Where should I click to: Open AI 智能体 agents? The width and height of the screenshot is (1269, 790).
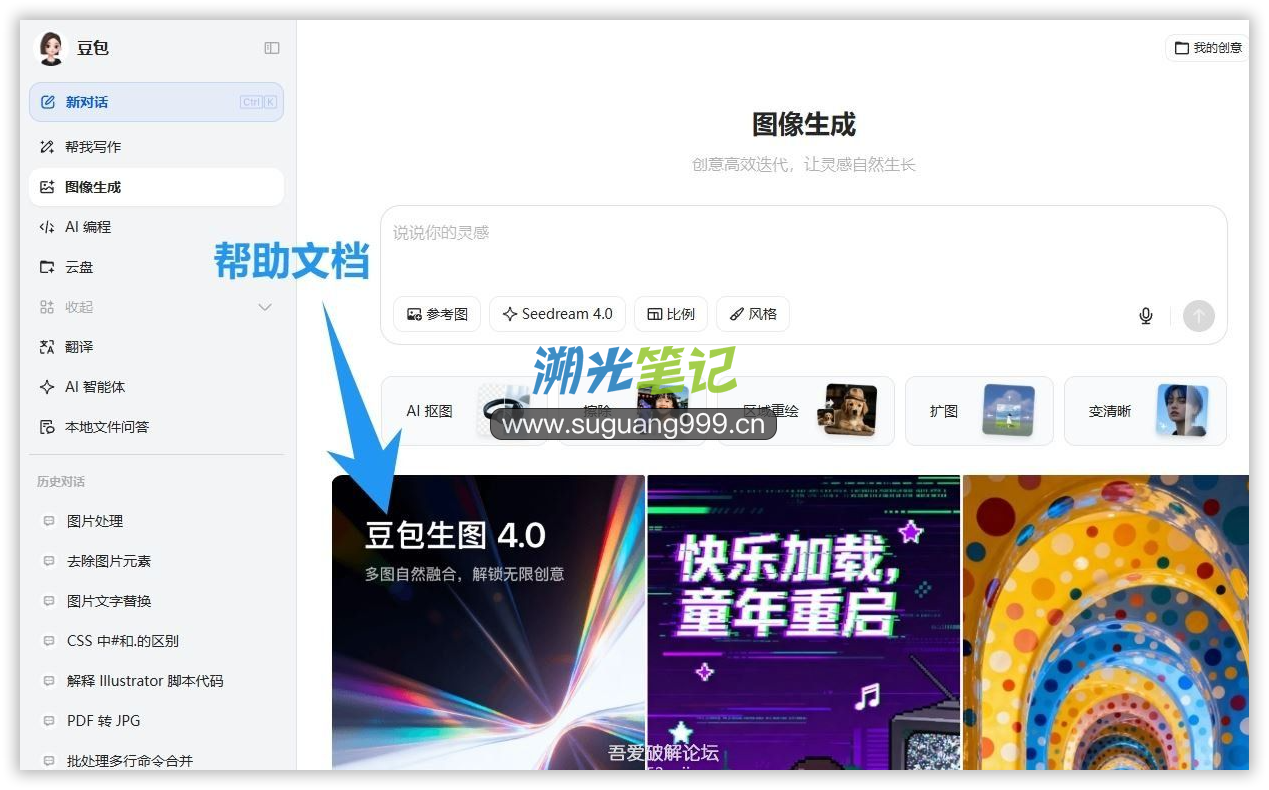[95, 387]
